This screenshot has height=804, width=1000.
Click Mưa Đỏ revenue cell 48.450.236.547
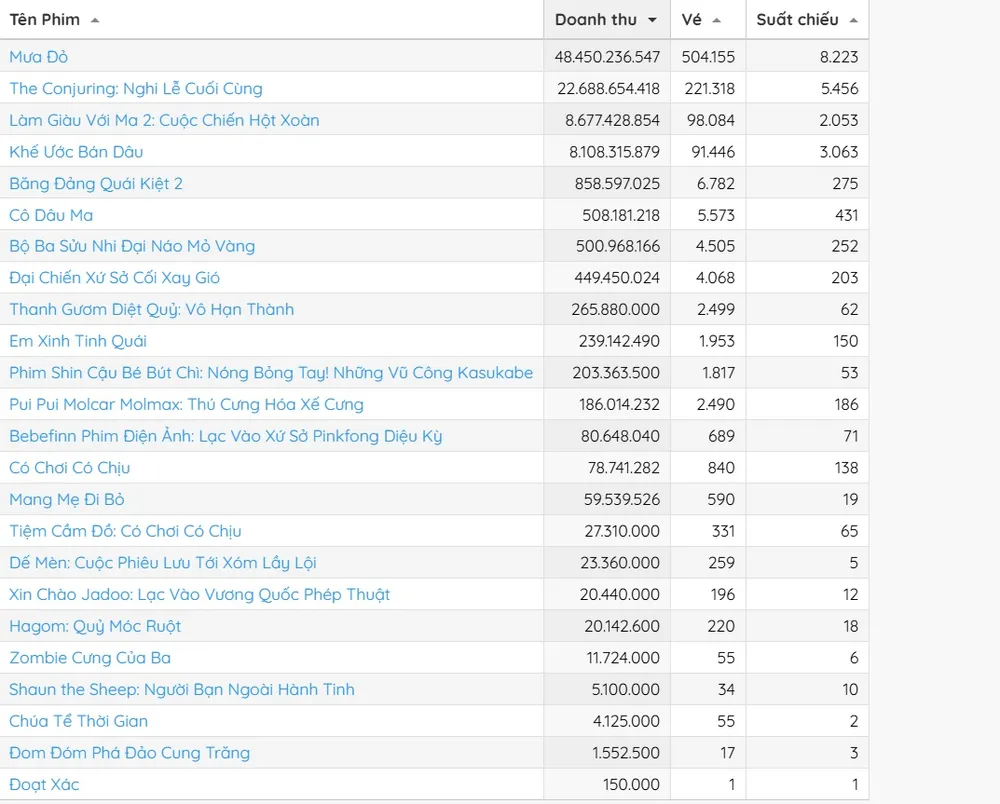pos(607,57)
